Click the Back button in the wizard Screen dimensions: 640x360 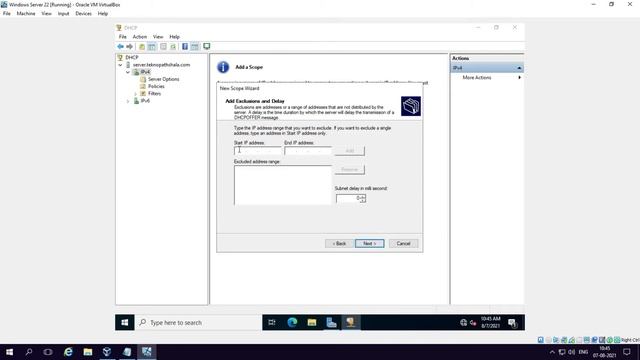339,244
